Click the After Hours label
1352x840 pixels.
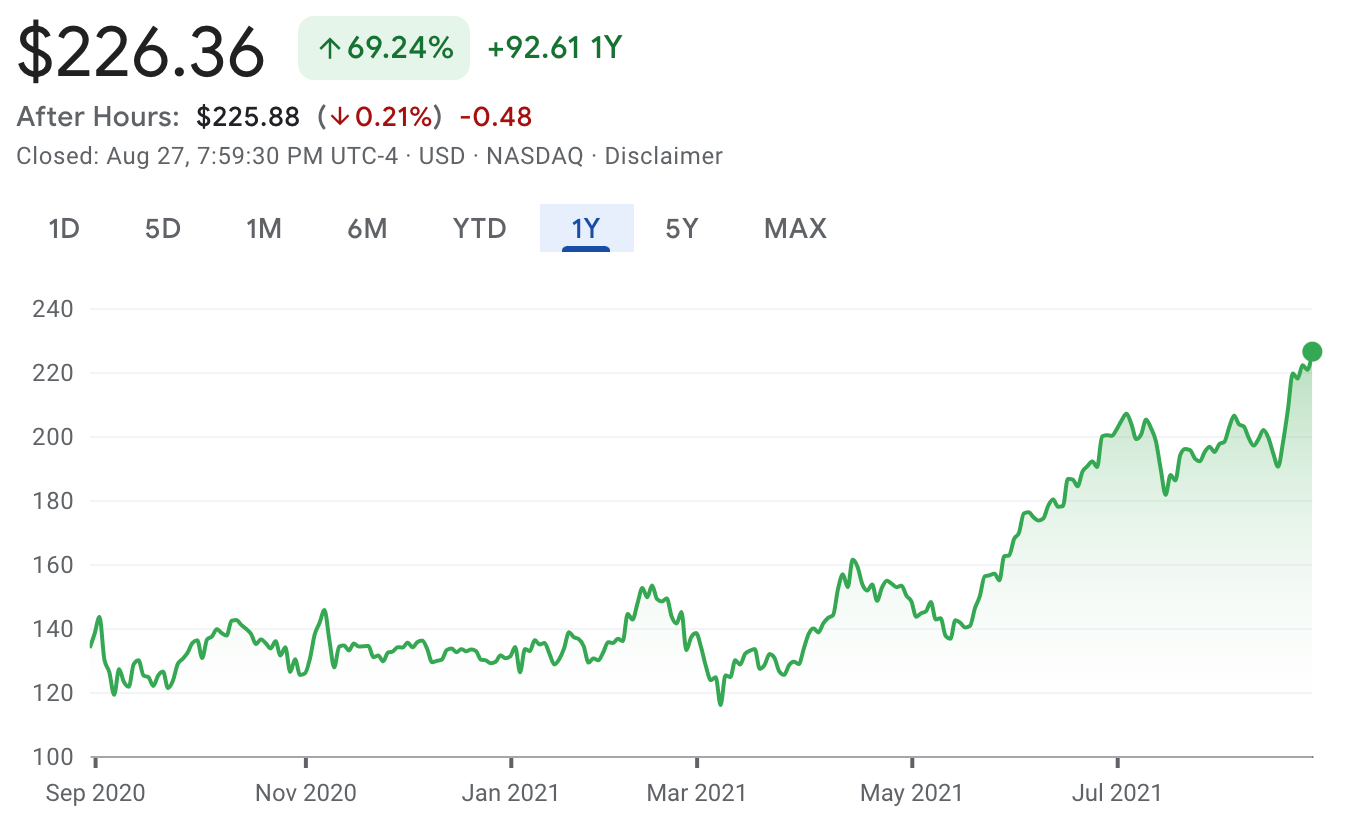point(98,117)
